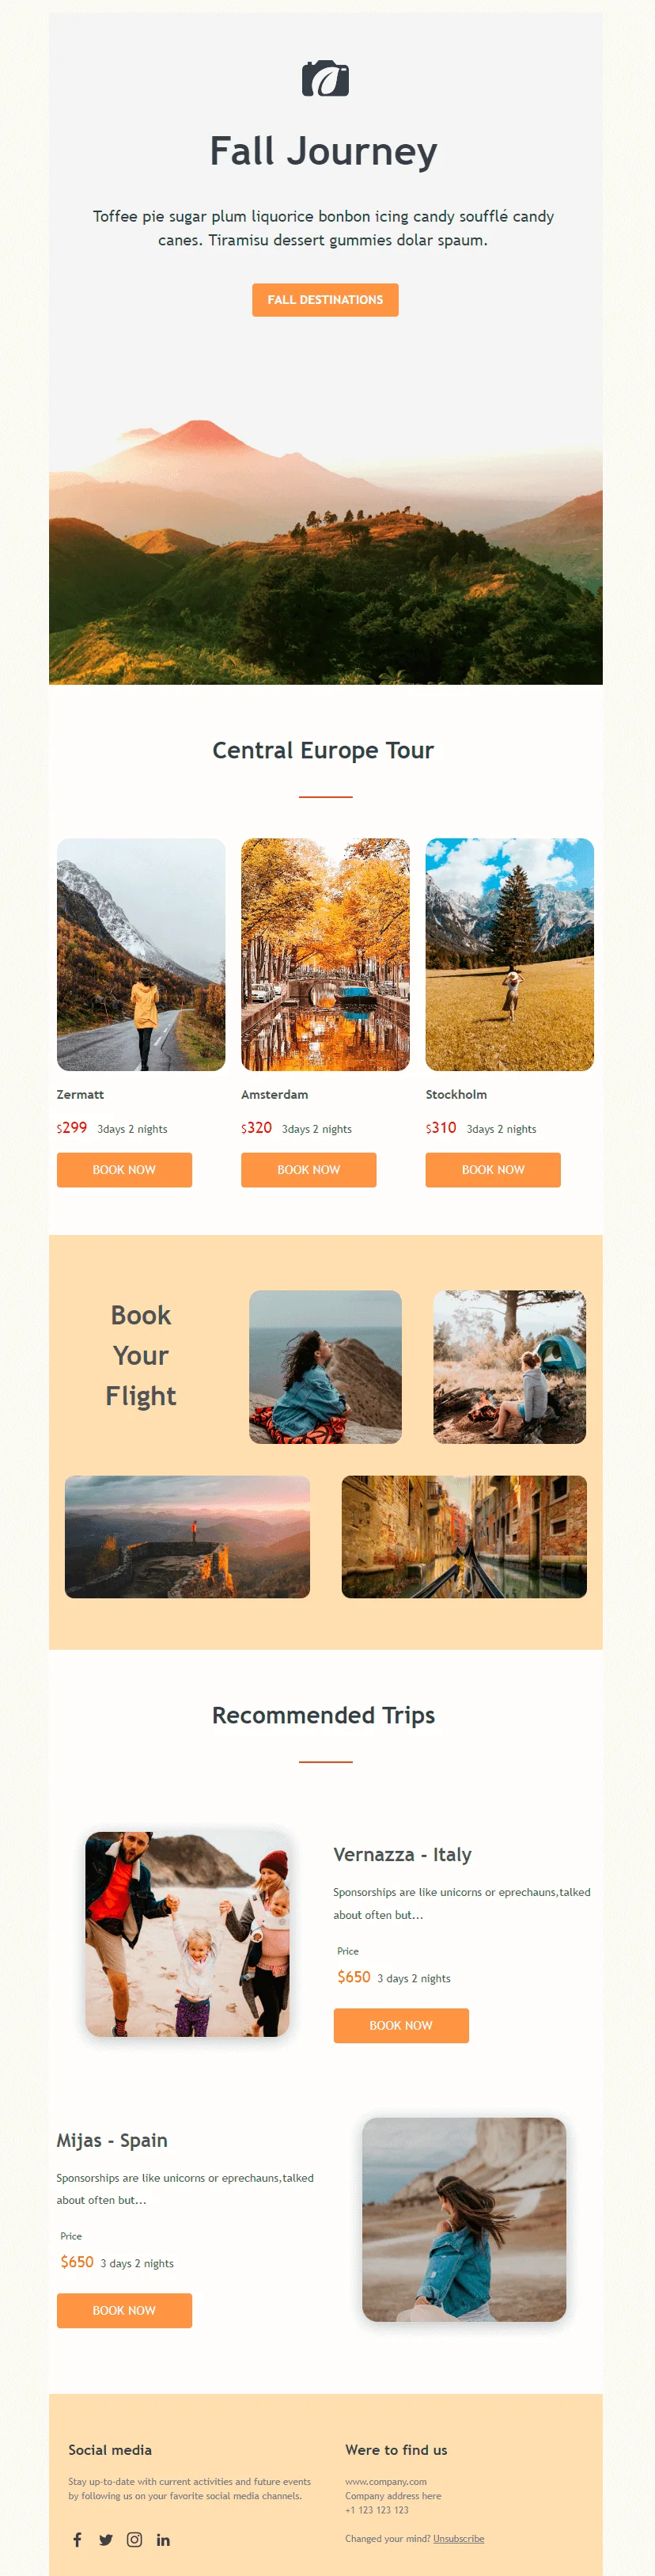Book the Zermatt trip now
The image size is (655, 2576).
click(x=124, y=1170)
